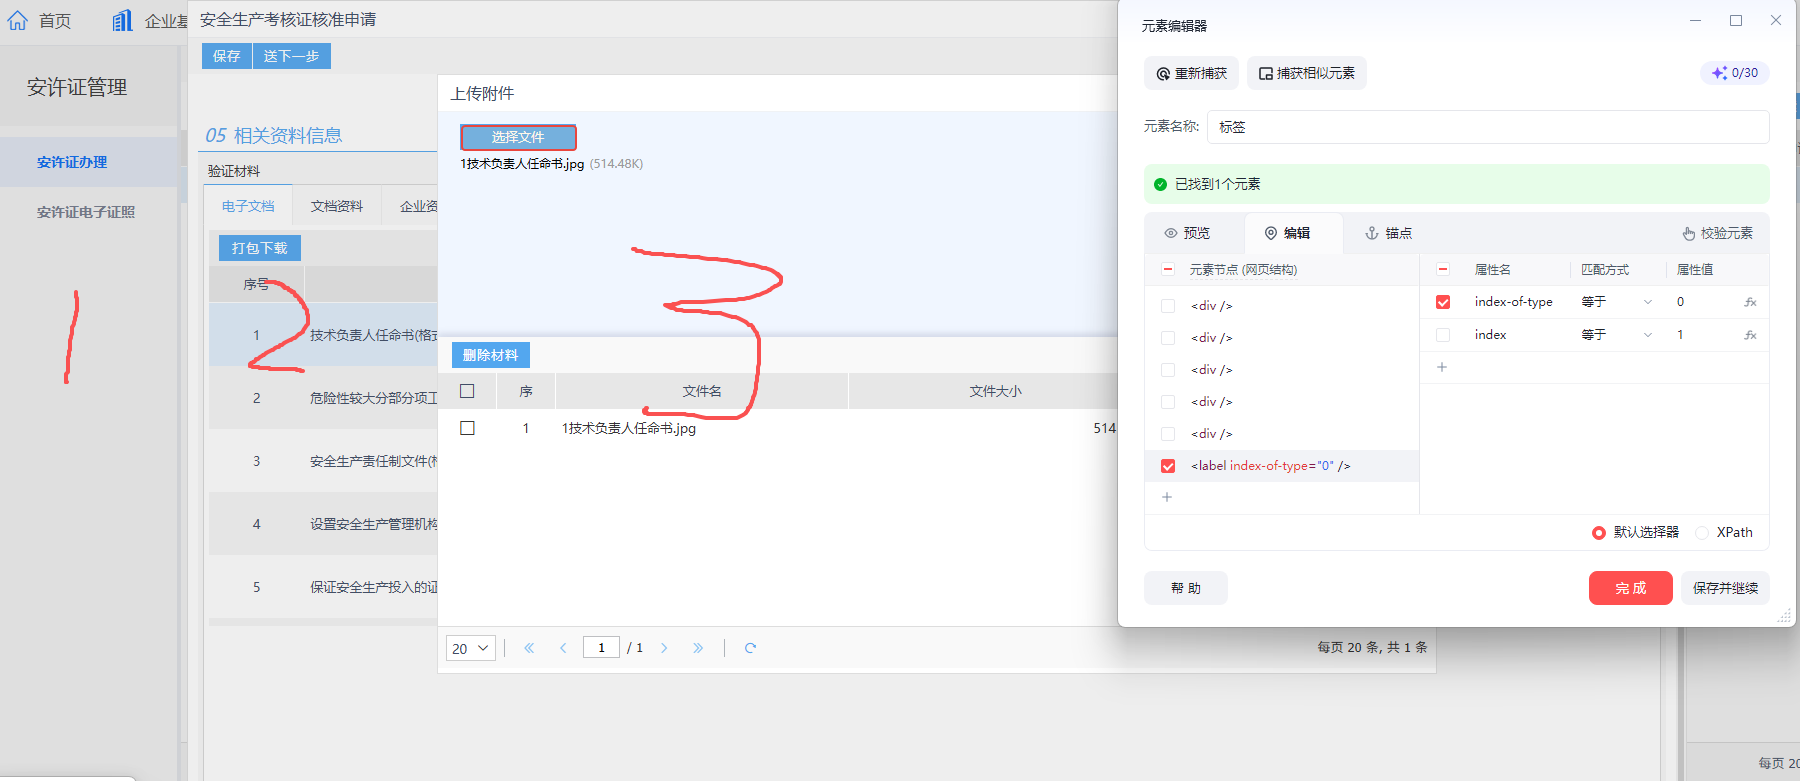1800x781 pixels.
Task: Toggle the second div node checkbox
Action: pyautogui.click(x=1168, y=338)
